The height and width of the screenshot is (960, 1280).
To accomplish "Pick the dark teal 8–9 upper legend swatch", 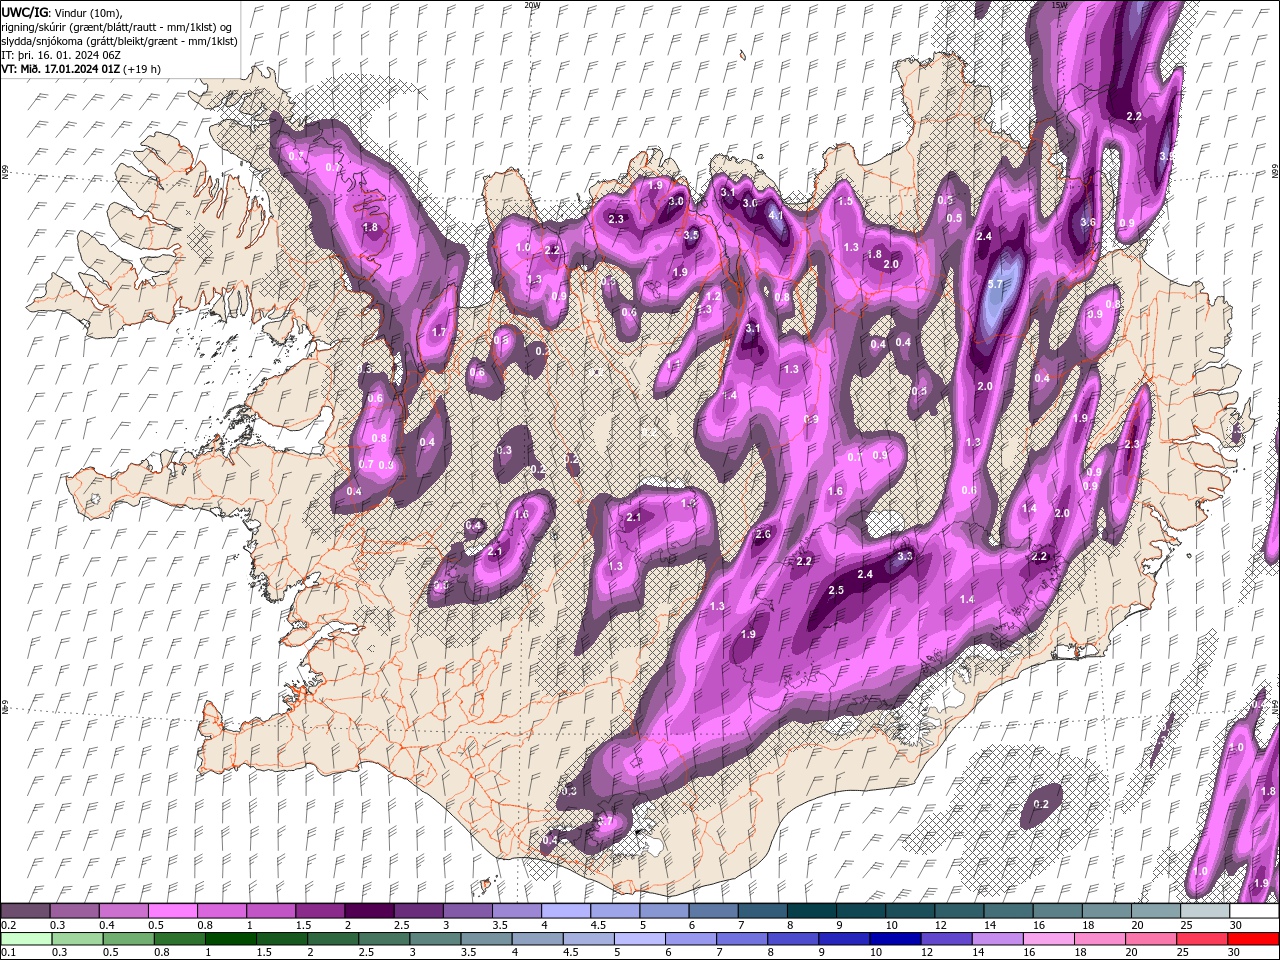I will click(x=810, y=911).
